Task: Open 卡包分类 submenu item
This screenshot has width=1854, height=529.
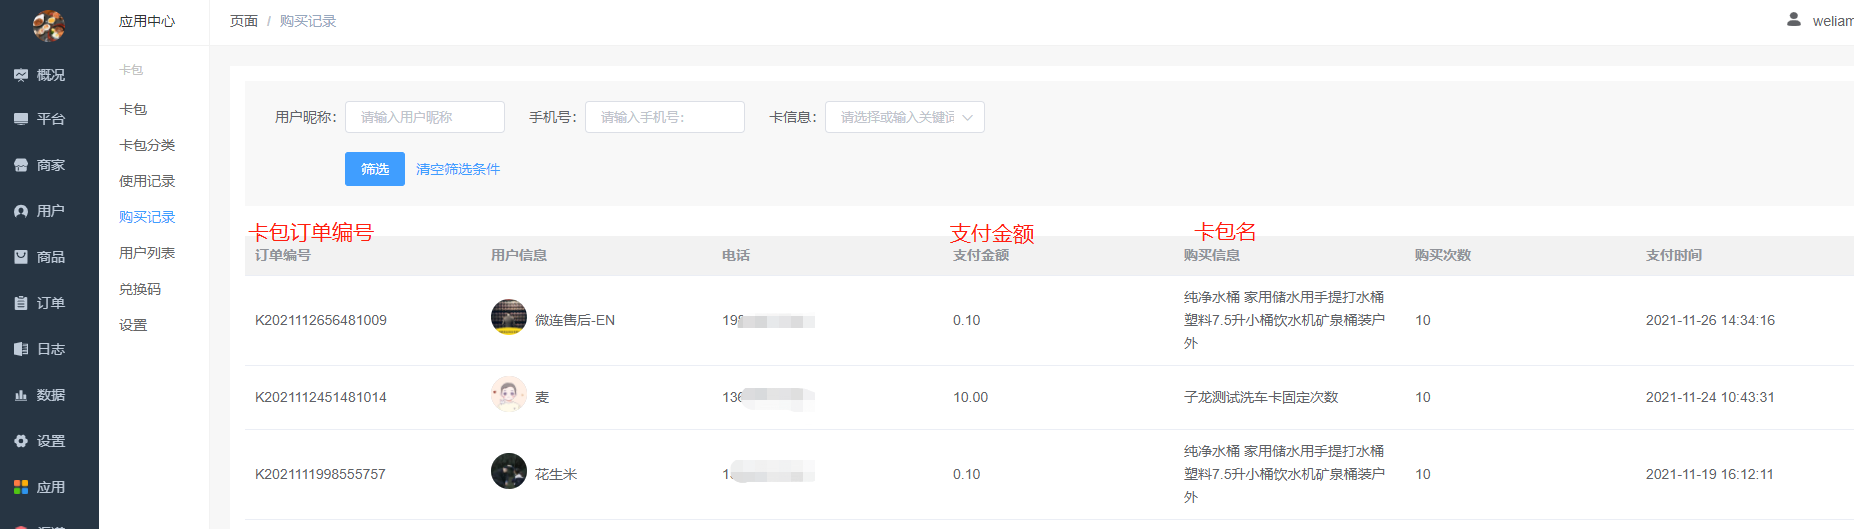Action: pos(147,145)
